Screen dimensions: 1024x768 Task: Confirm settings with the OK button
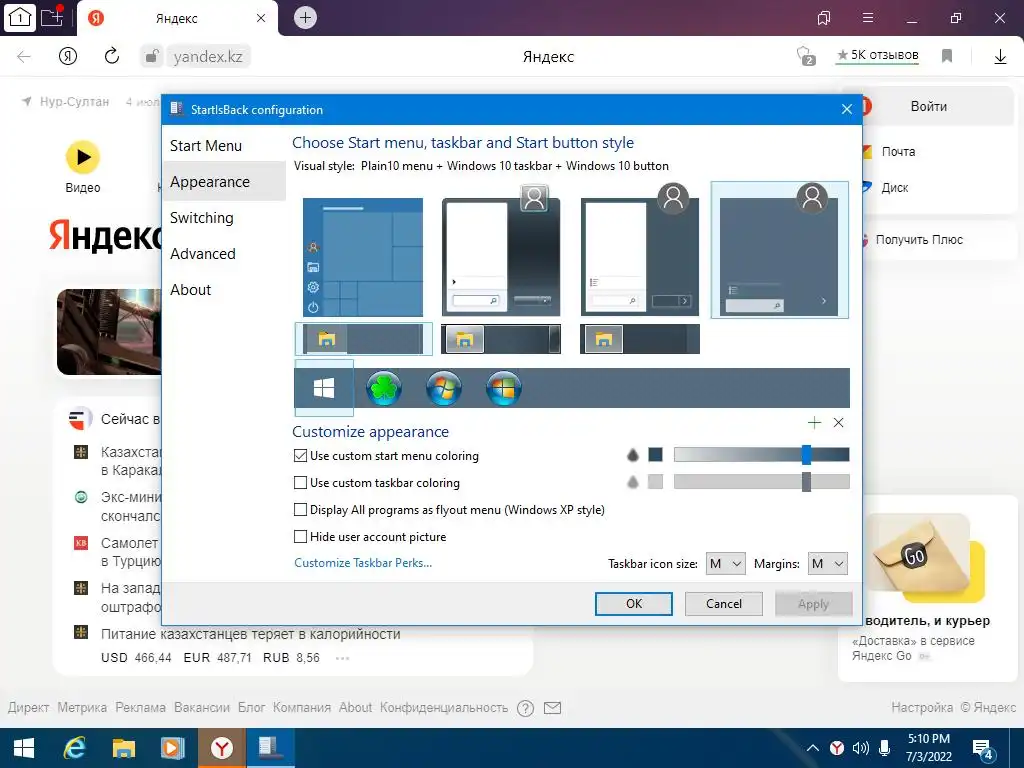point(633,604)
